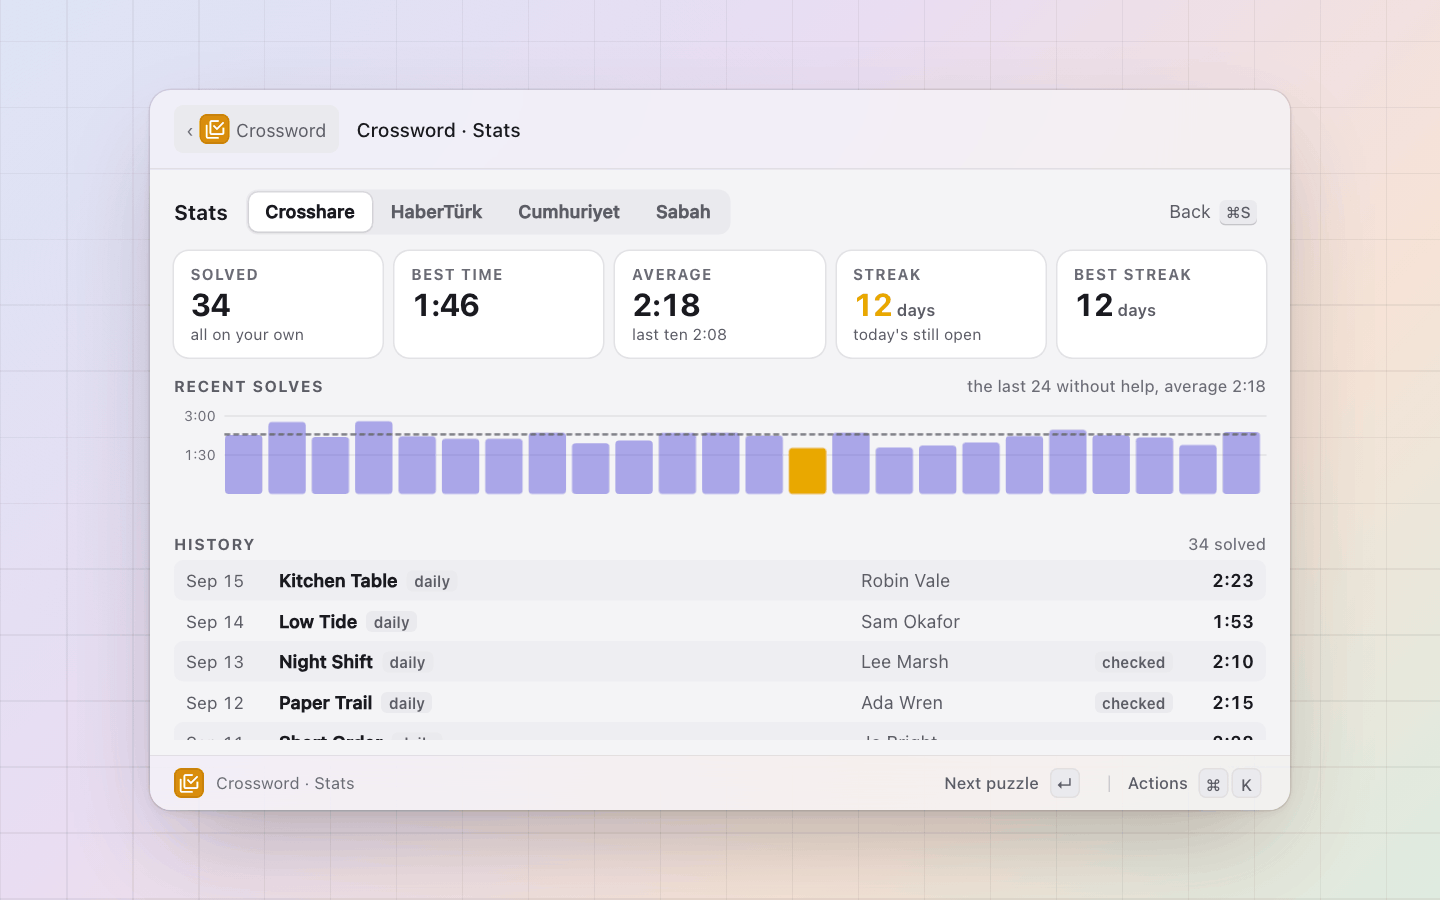
Task: Click the Next puzzle button
Action: (1011, 784)
